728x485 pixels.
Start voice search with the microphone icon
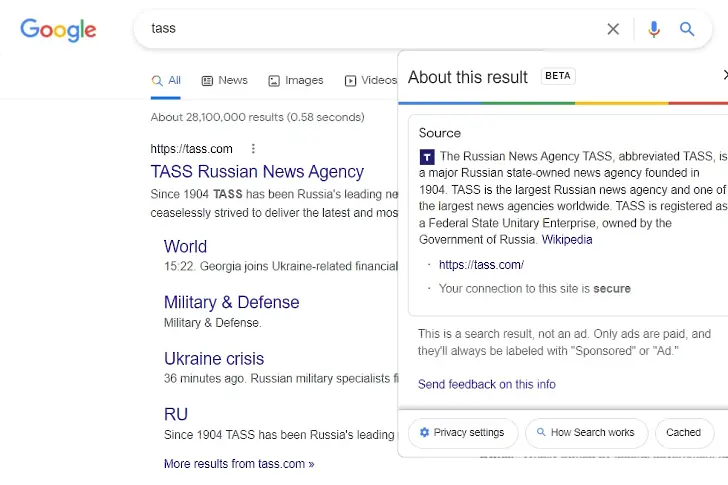[x=654, y=29]
